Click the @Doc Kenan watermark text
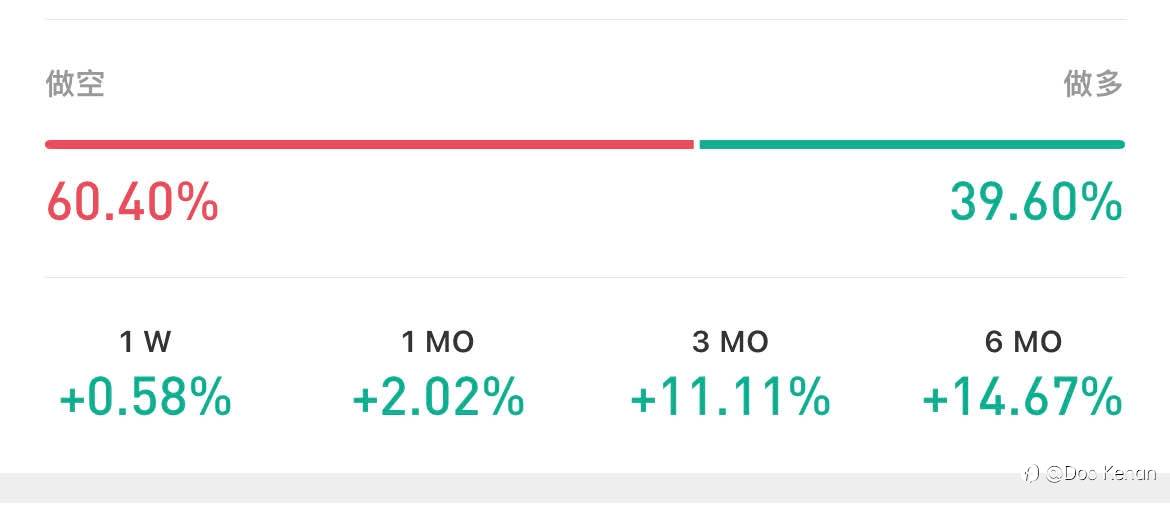The width and height of the screenshot is (1170, 506). [x=1101, y=474]
